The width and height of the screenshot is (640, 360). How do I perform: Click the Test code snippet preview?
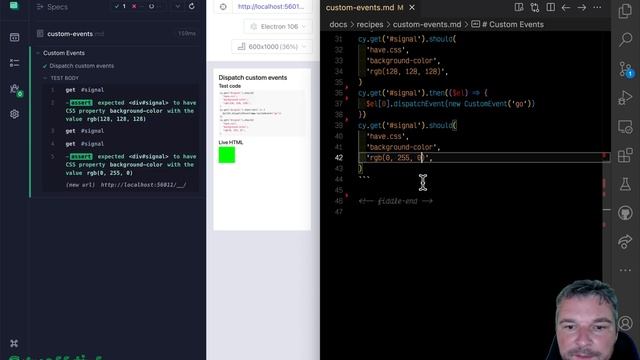click(x=262, y=113)
